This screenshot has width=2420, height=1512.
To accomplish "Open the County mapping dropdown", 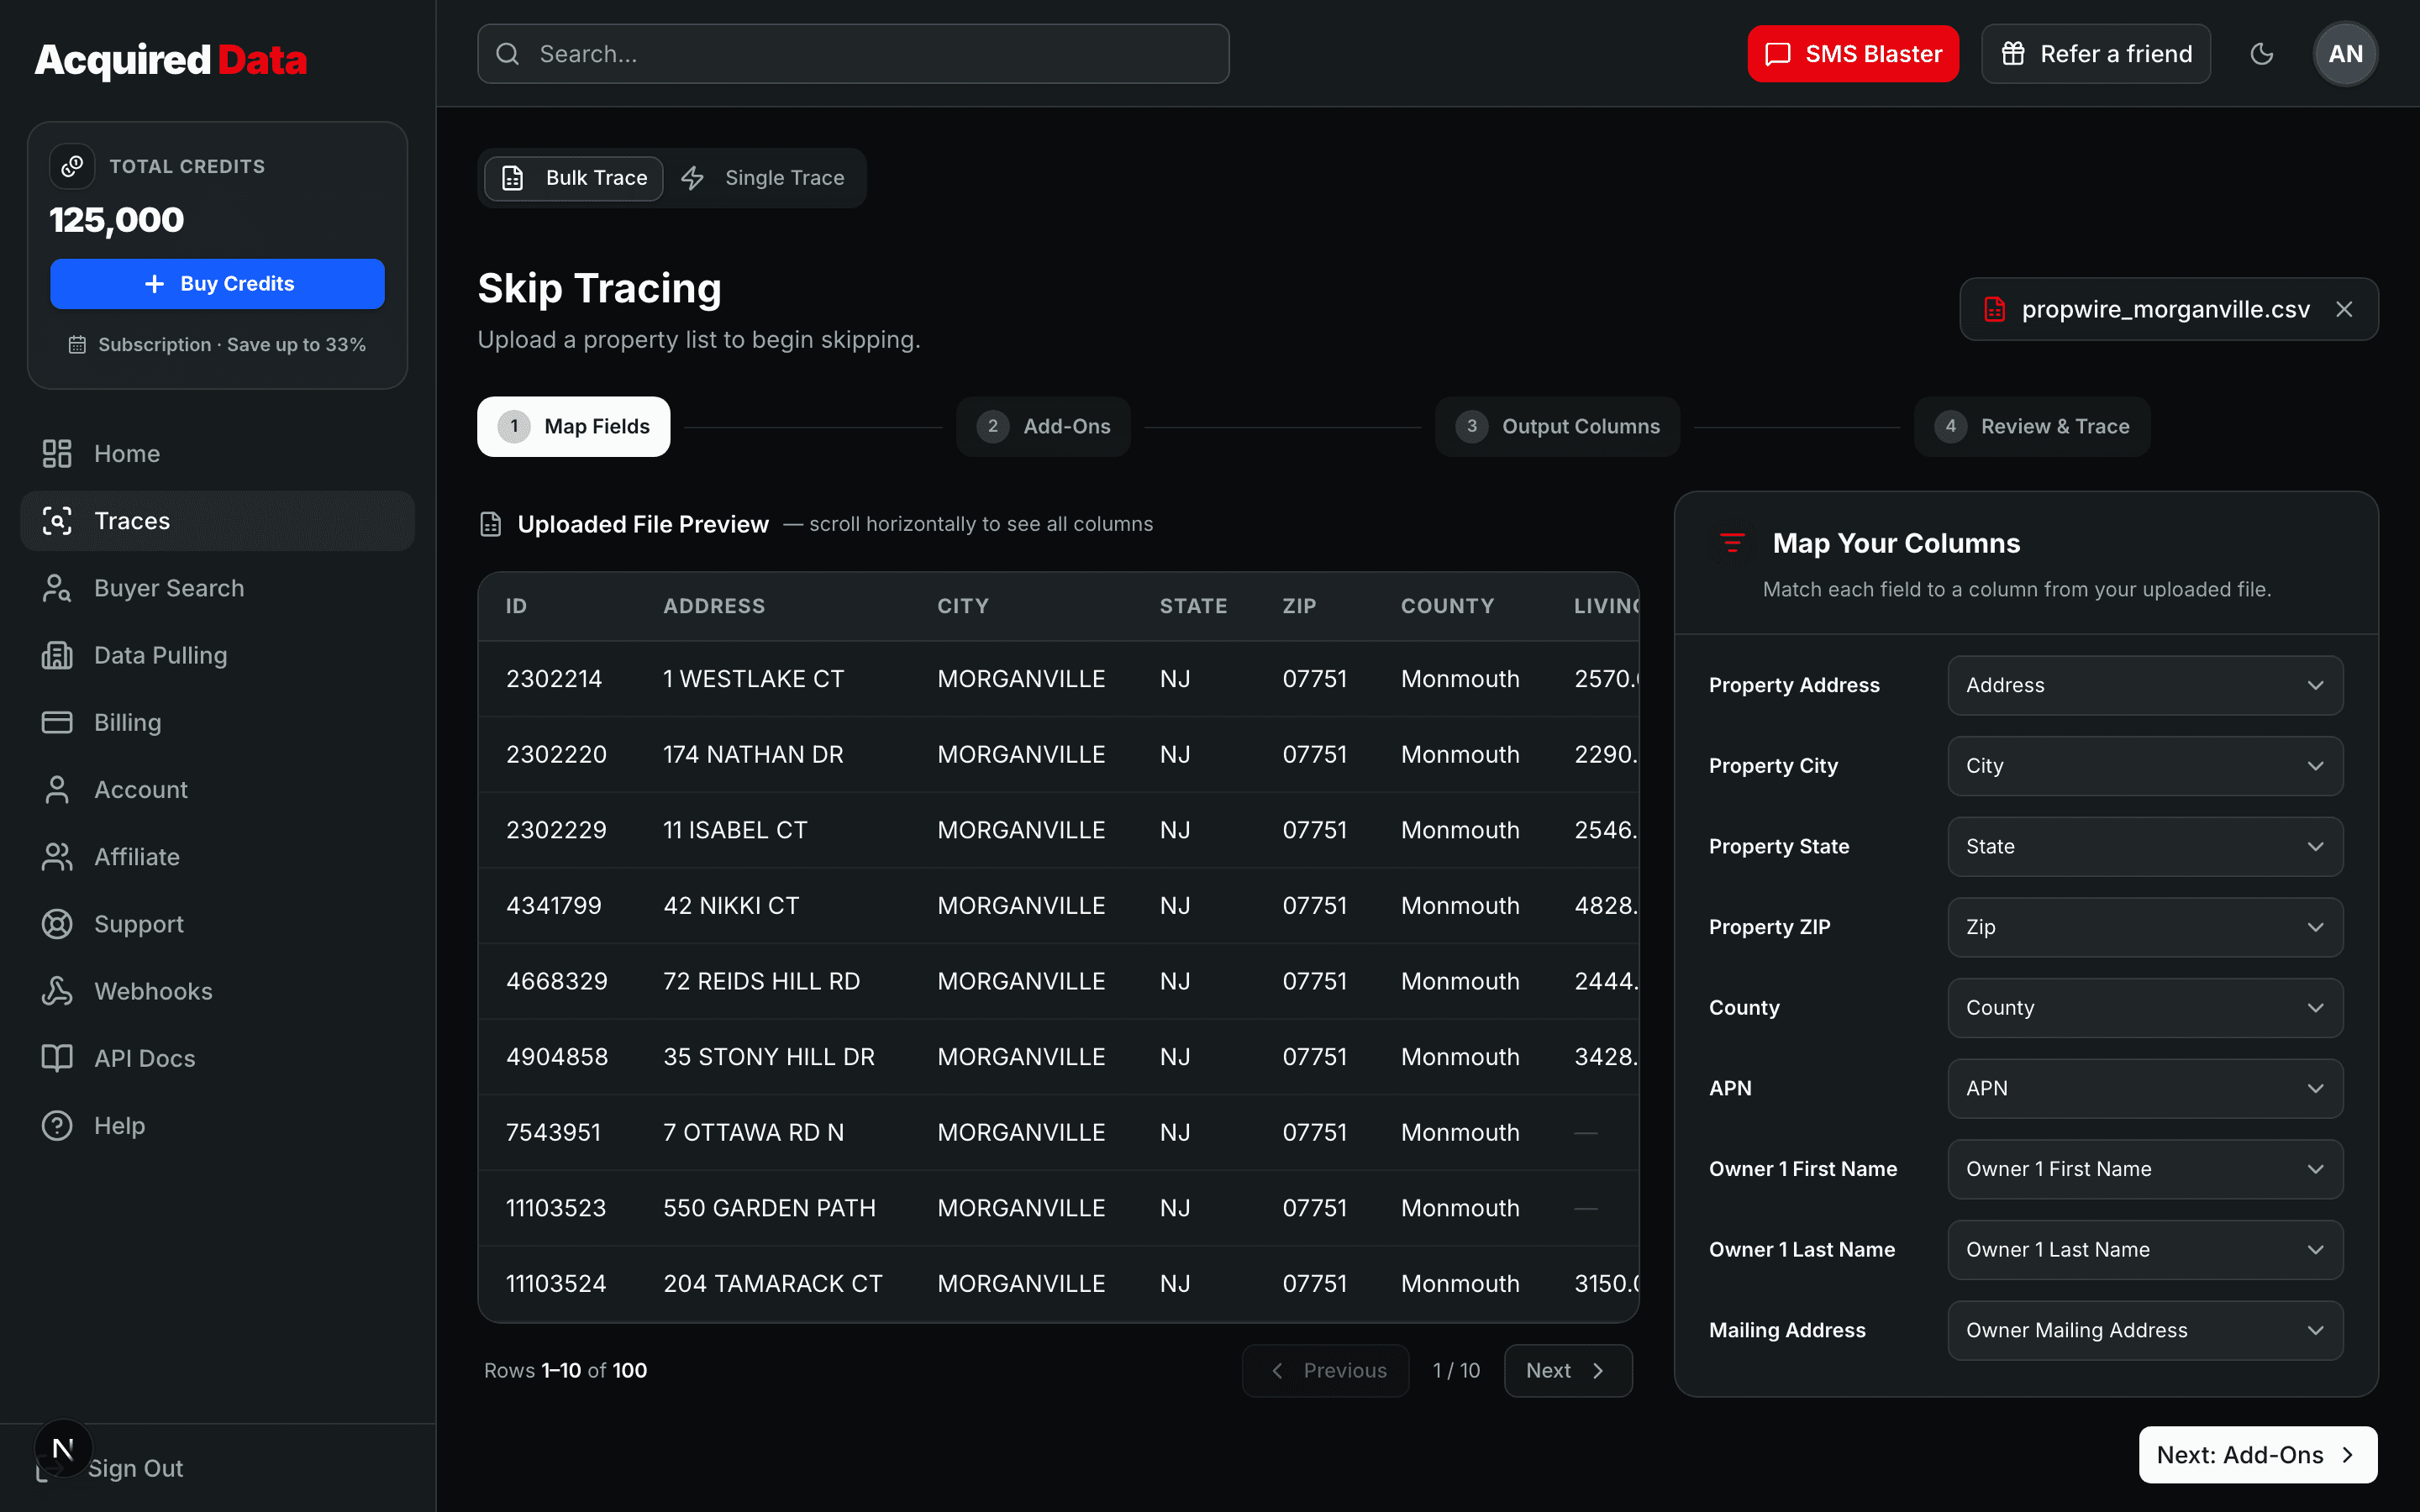I will click(2144, 1008).
